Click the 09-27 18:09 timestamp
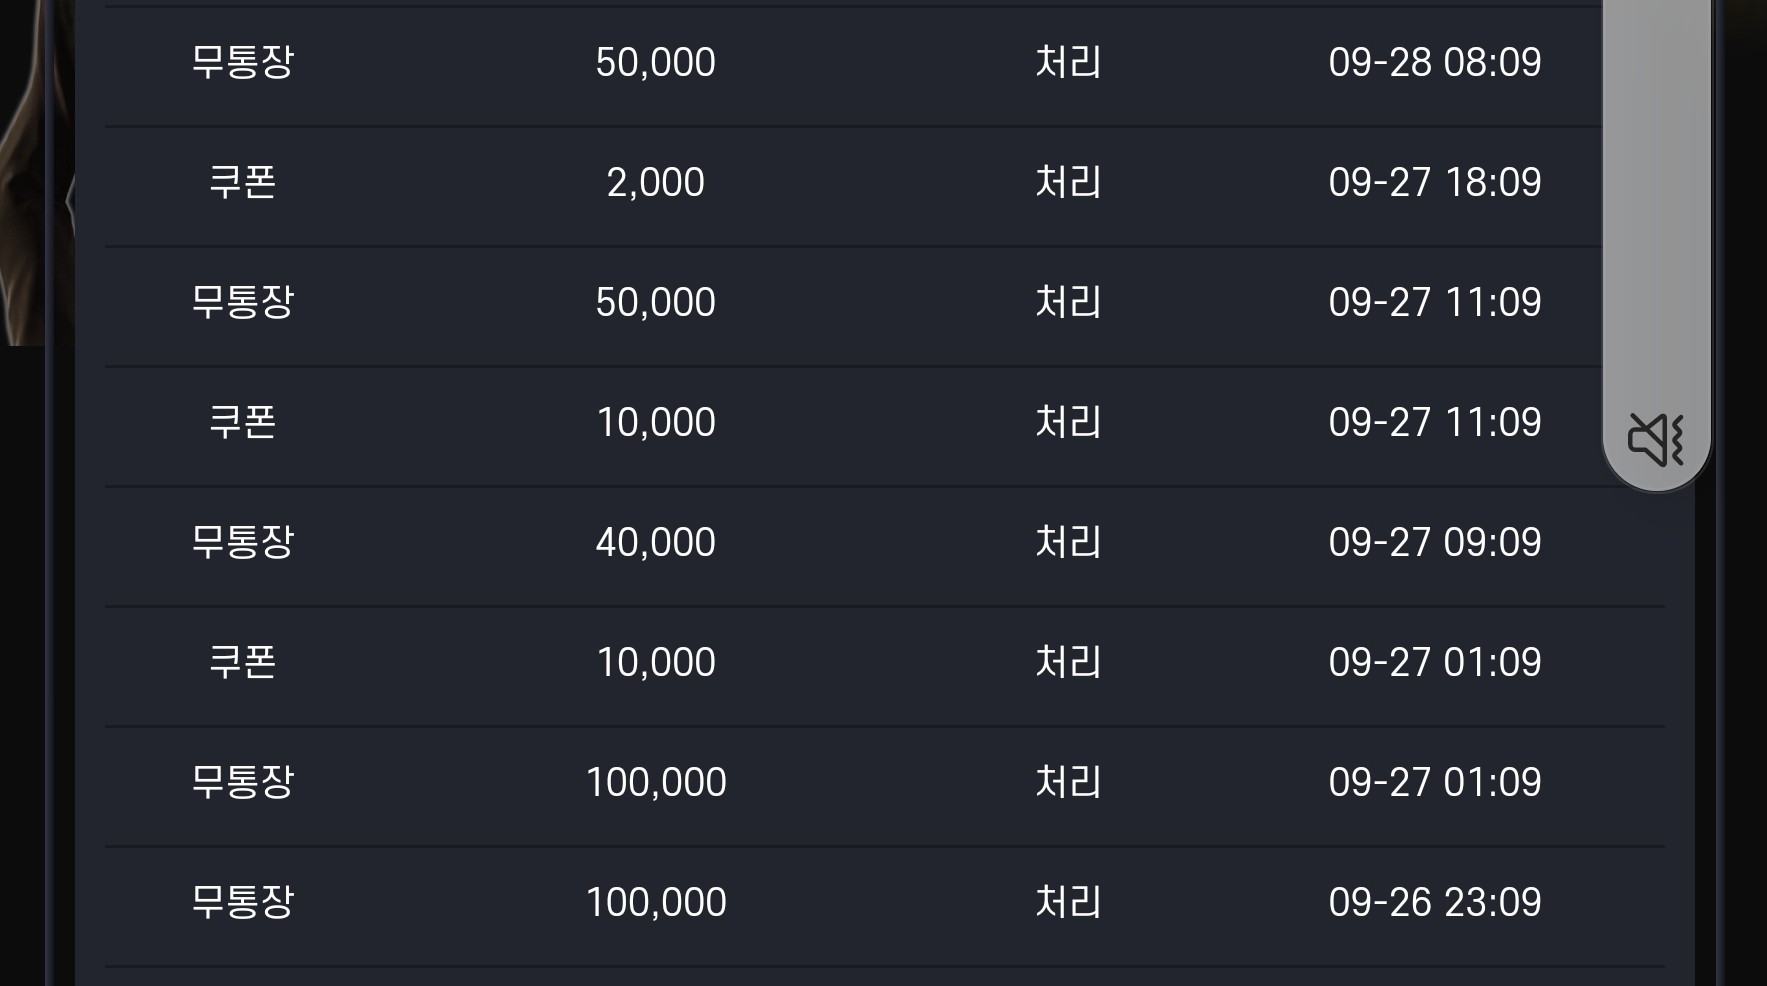Viewport: 1767px width, 986px height. point(1434,182)
